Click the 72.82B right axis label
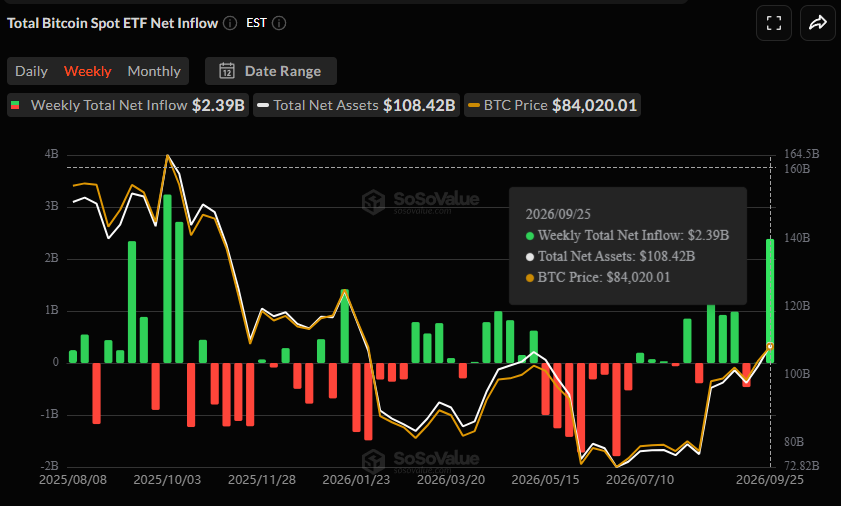 (x=801, y=465)
